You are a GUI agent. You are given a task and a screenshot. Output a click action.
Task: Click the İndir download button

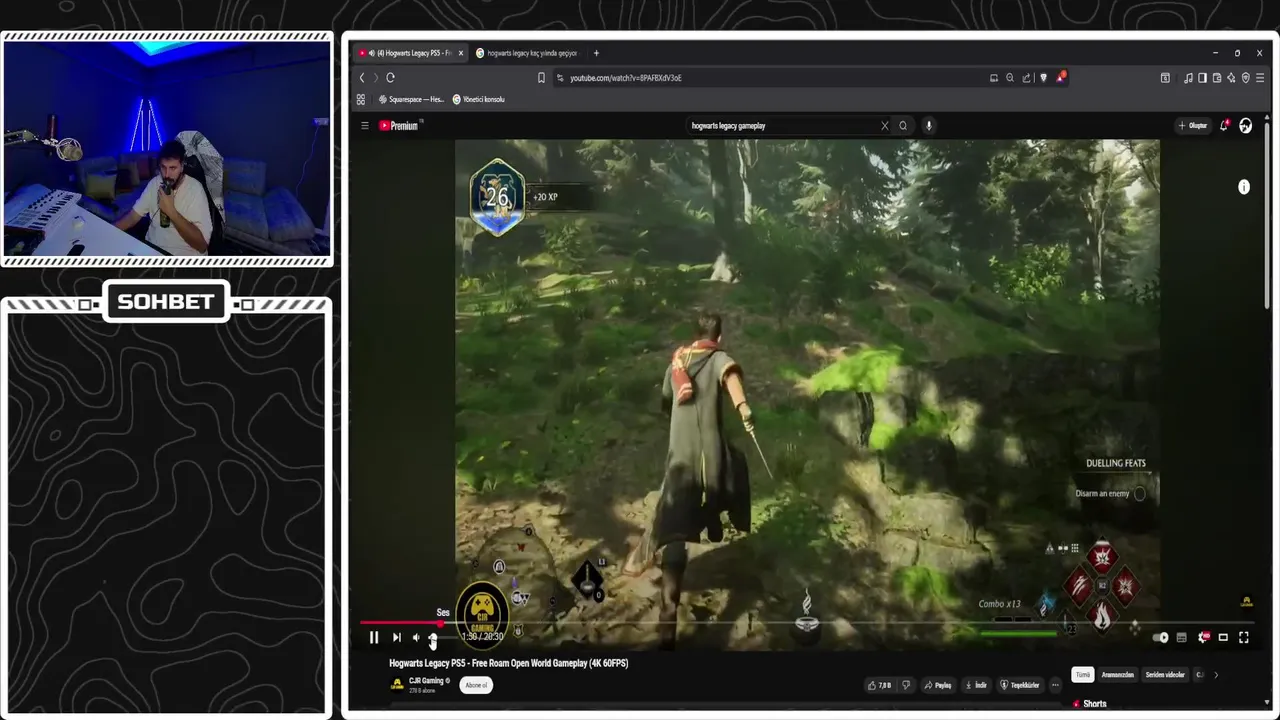click(976, 685)
